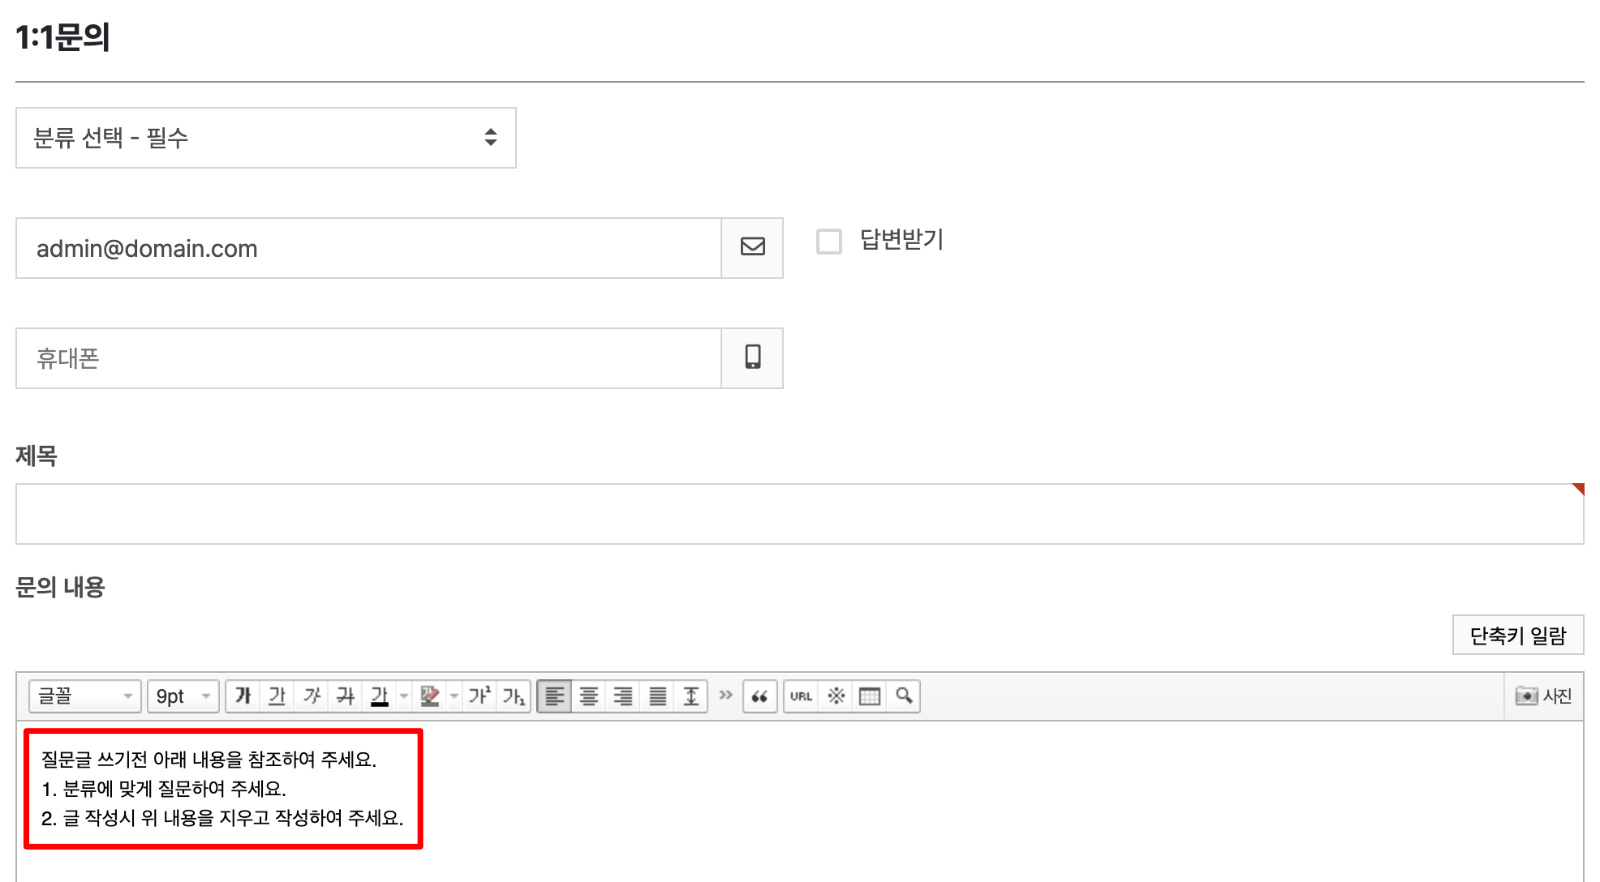Viewport: 1600px width, 882px height.
Task: Click the 단축키 일람 button
Action: (x=1517, y=635)
